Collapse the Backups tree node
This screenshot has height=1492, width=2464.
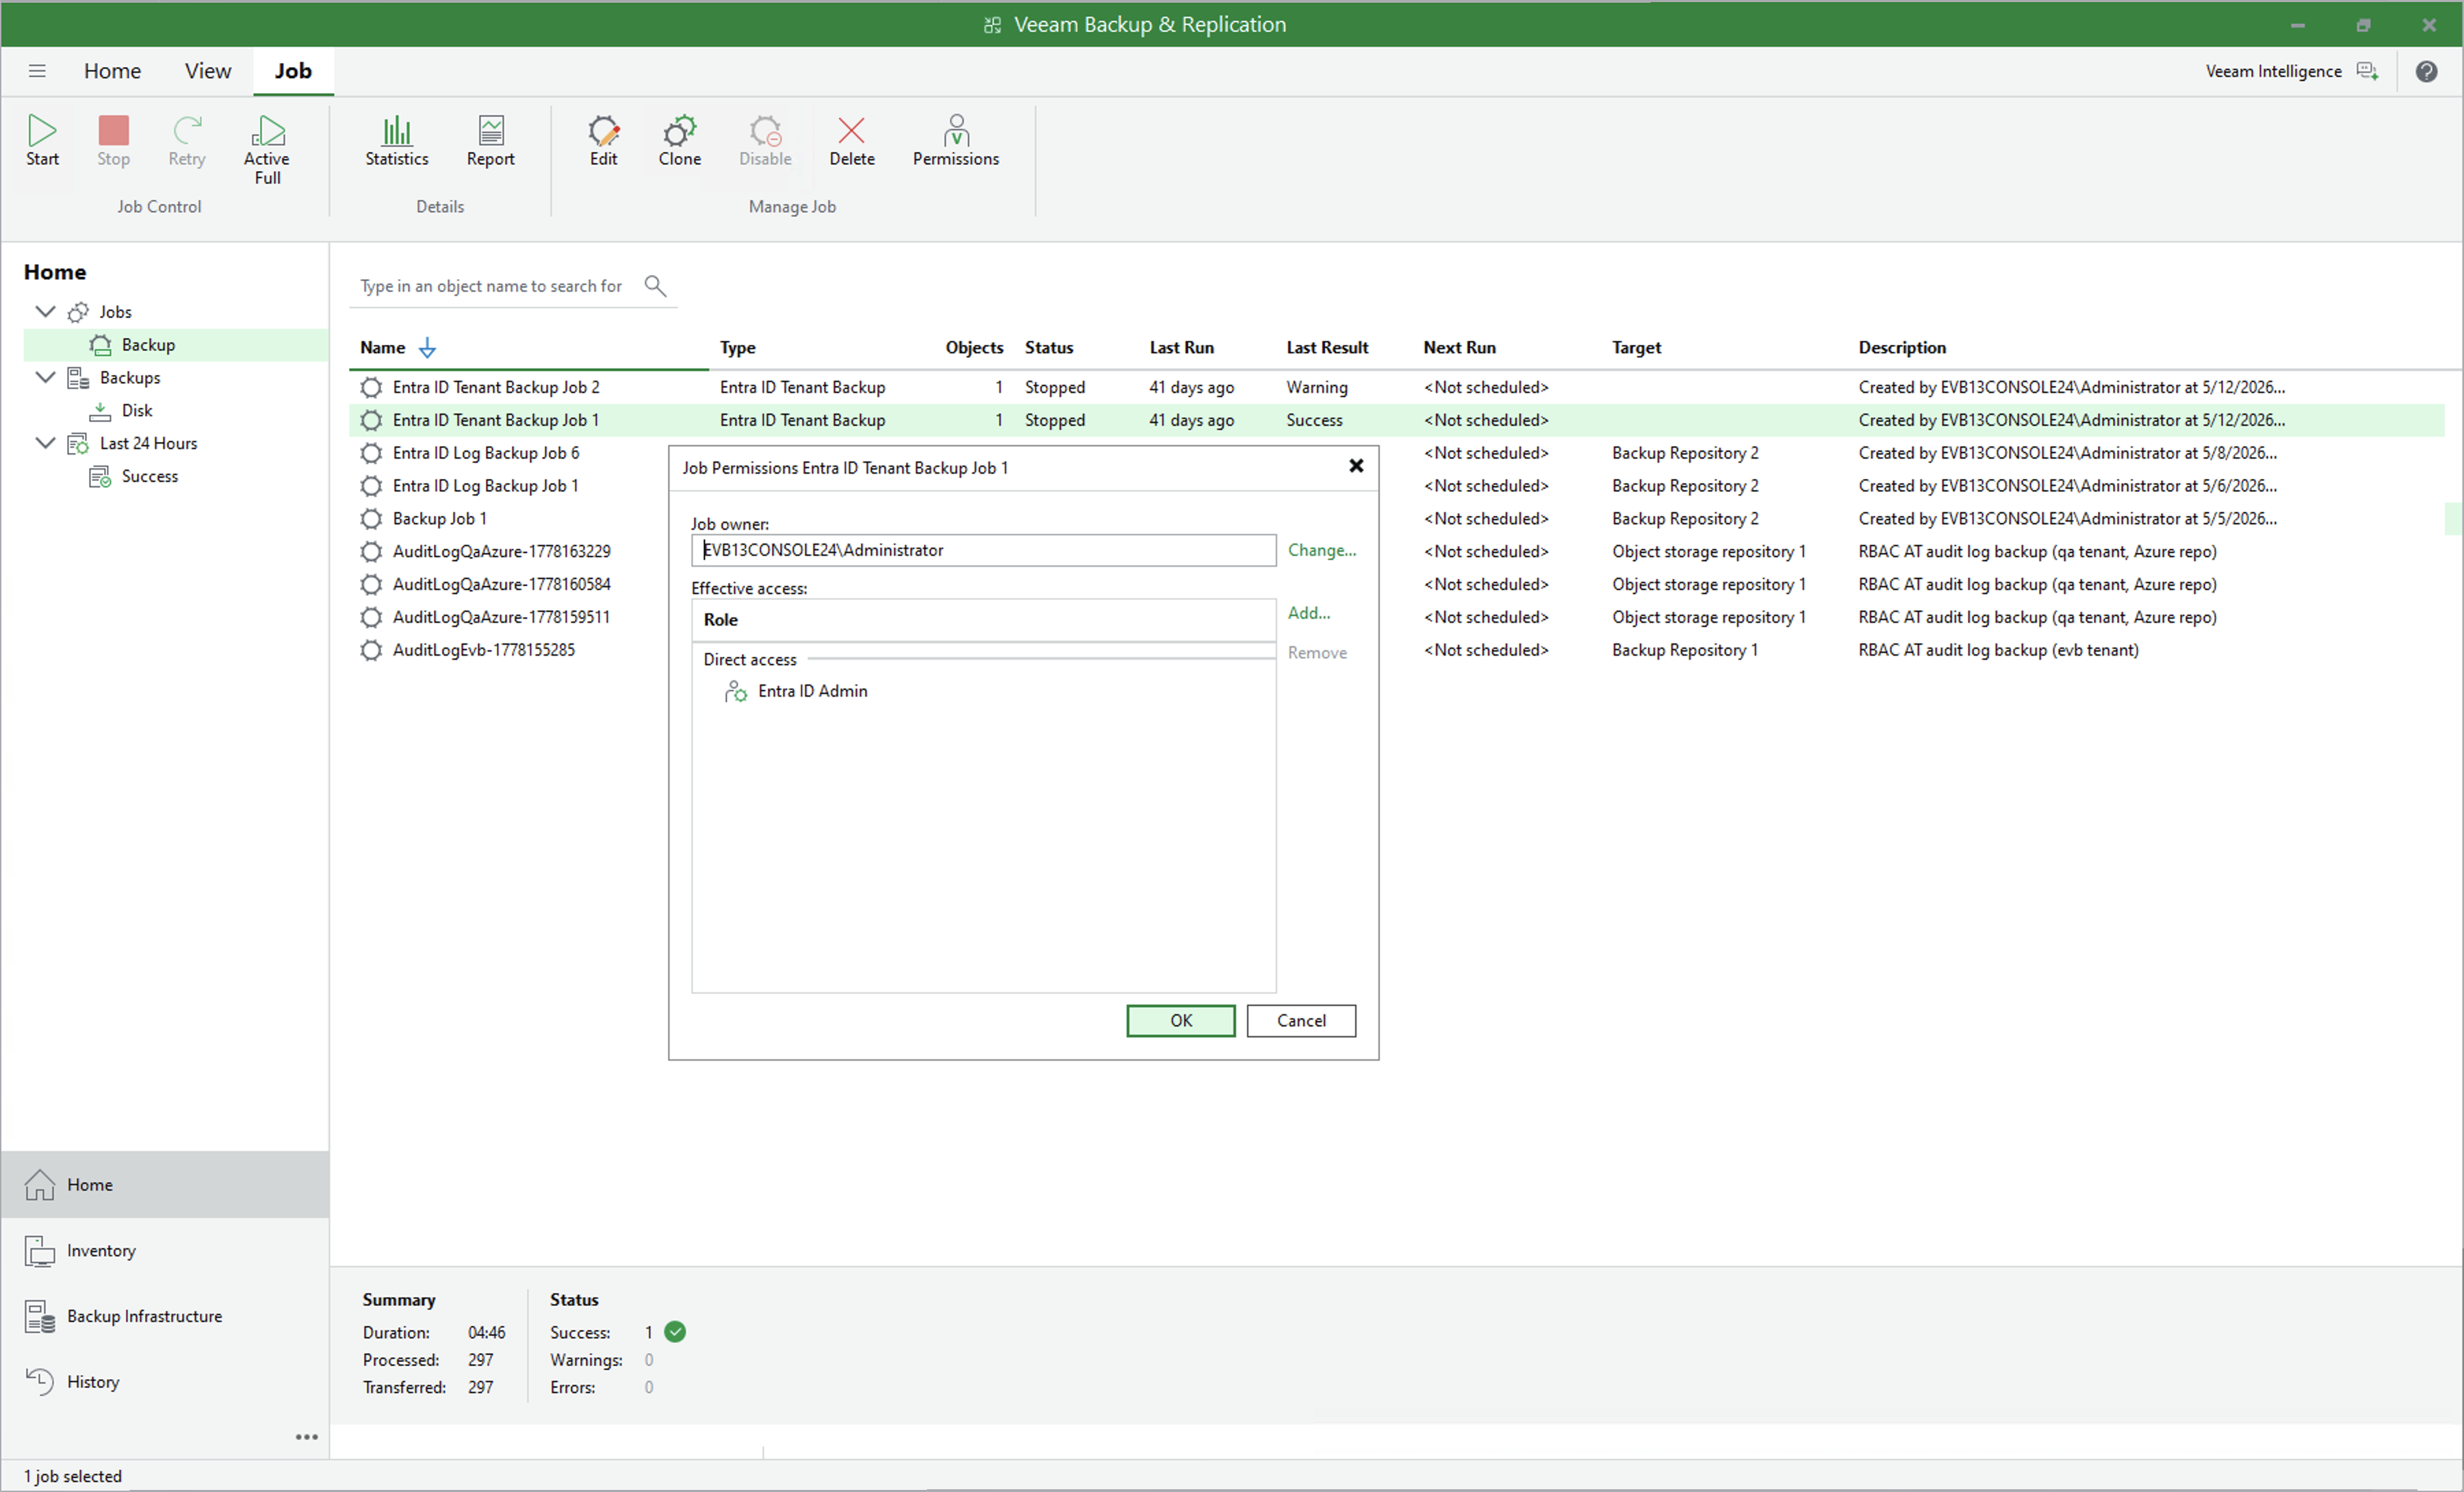tap(45, 377)
